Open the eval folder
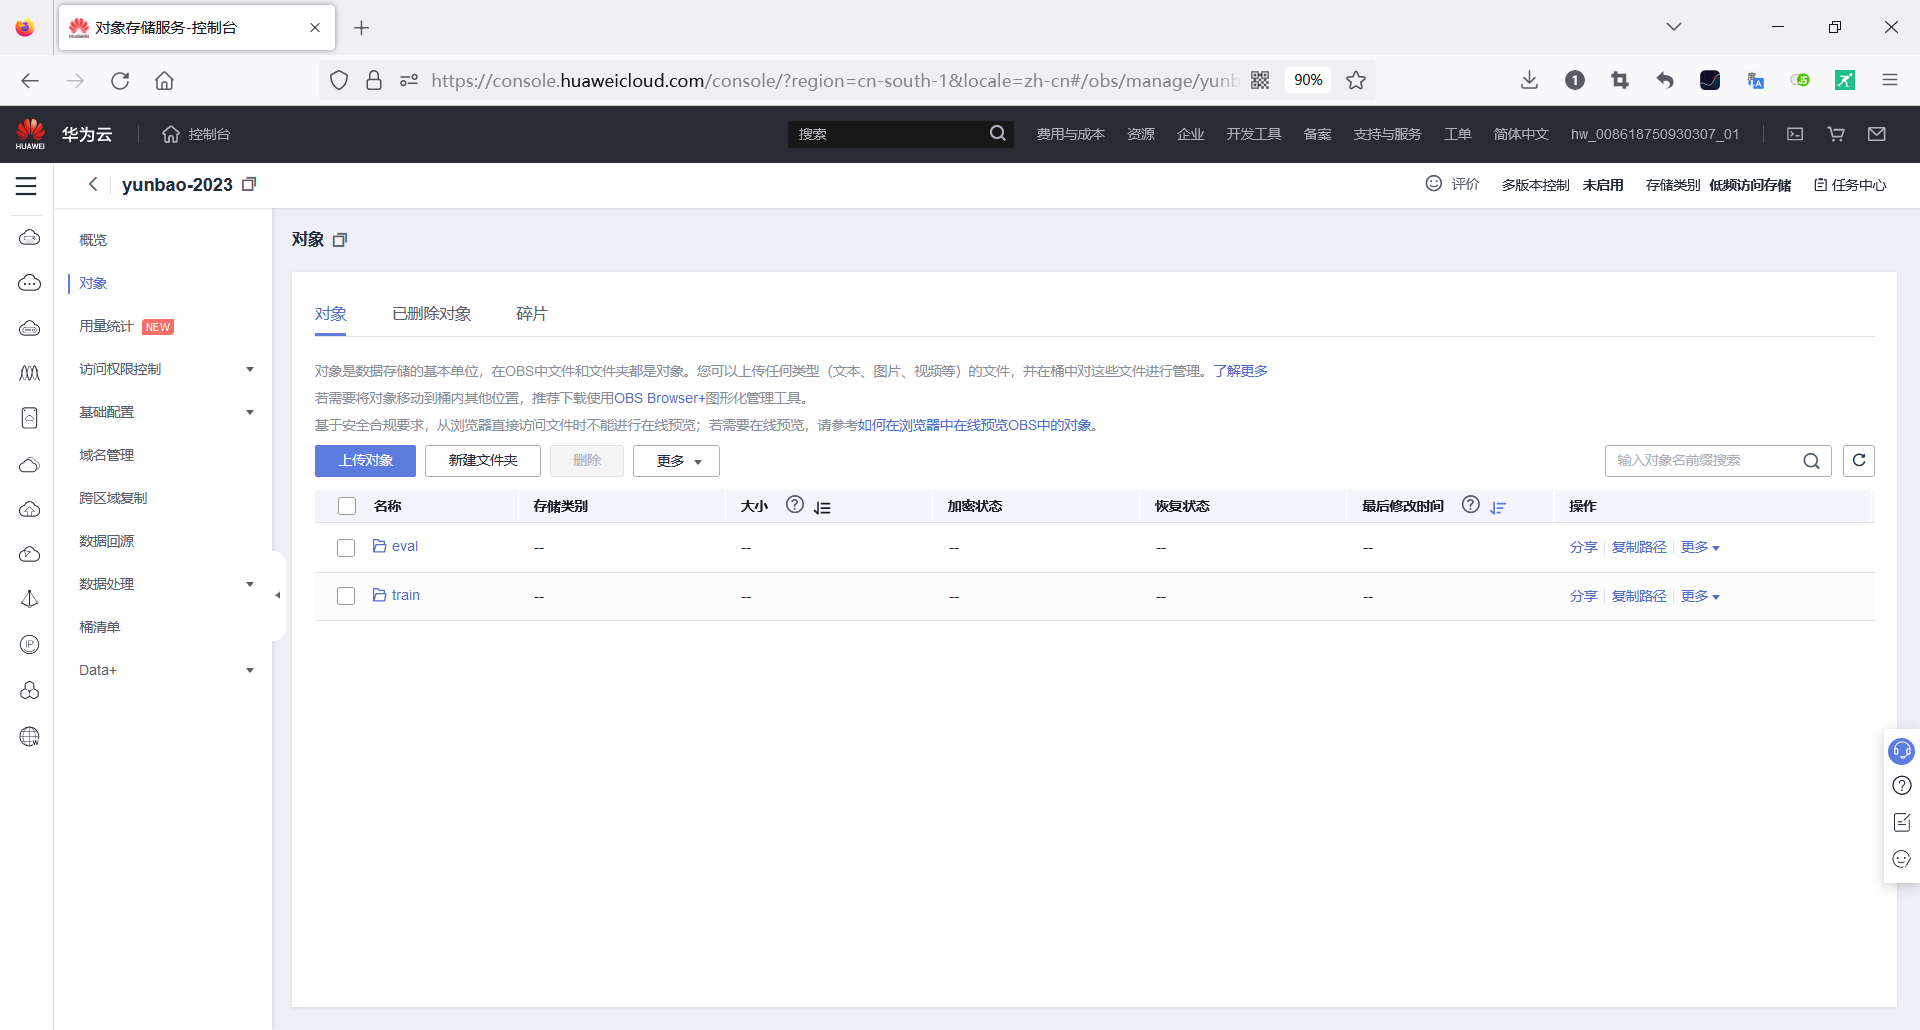The image size is (1920, 1030). (405, 547)
